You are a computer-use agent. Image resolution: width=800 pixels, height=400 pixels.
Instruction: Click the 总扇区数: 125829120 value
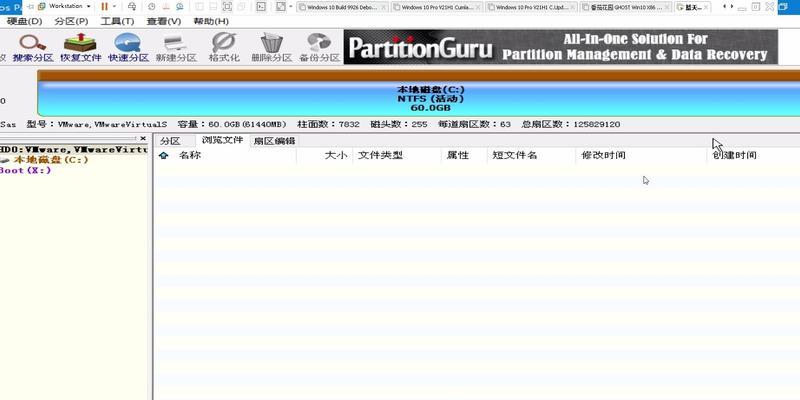coord(571,124)
